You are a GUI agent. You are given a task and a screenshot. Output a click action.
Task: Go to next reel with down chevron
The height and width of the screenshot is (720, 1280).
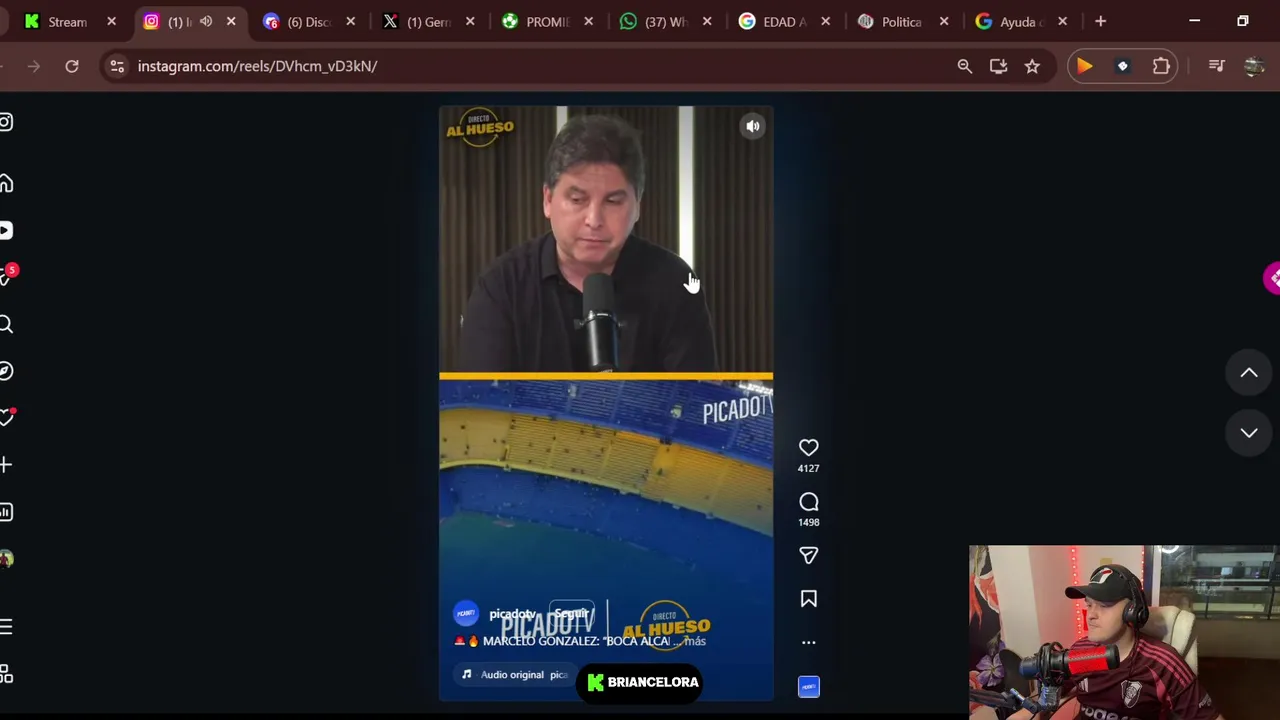tap(1249, 433)
